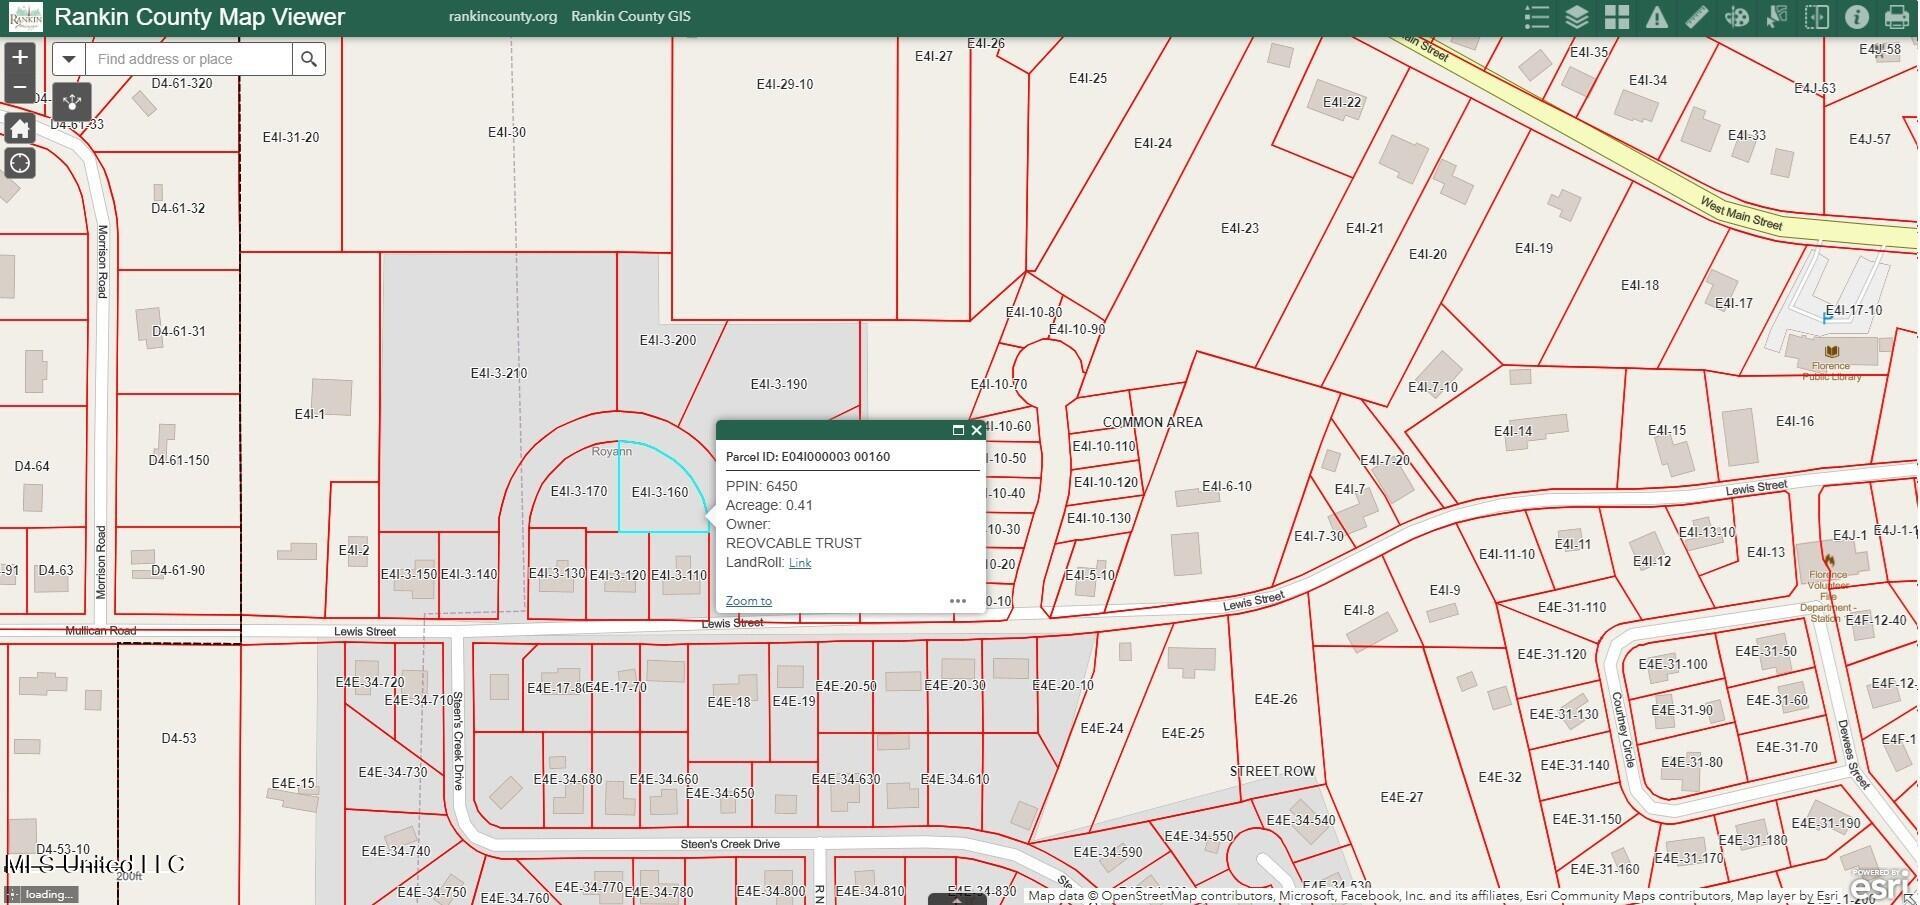This screenshot has width=1920, height=905.
Task: Open the Draw palette tool
Action: [1736, 17]
